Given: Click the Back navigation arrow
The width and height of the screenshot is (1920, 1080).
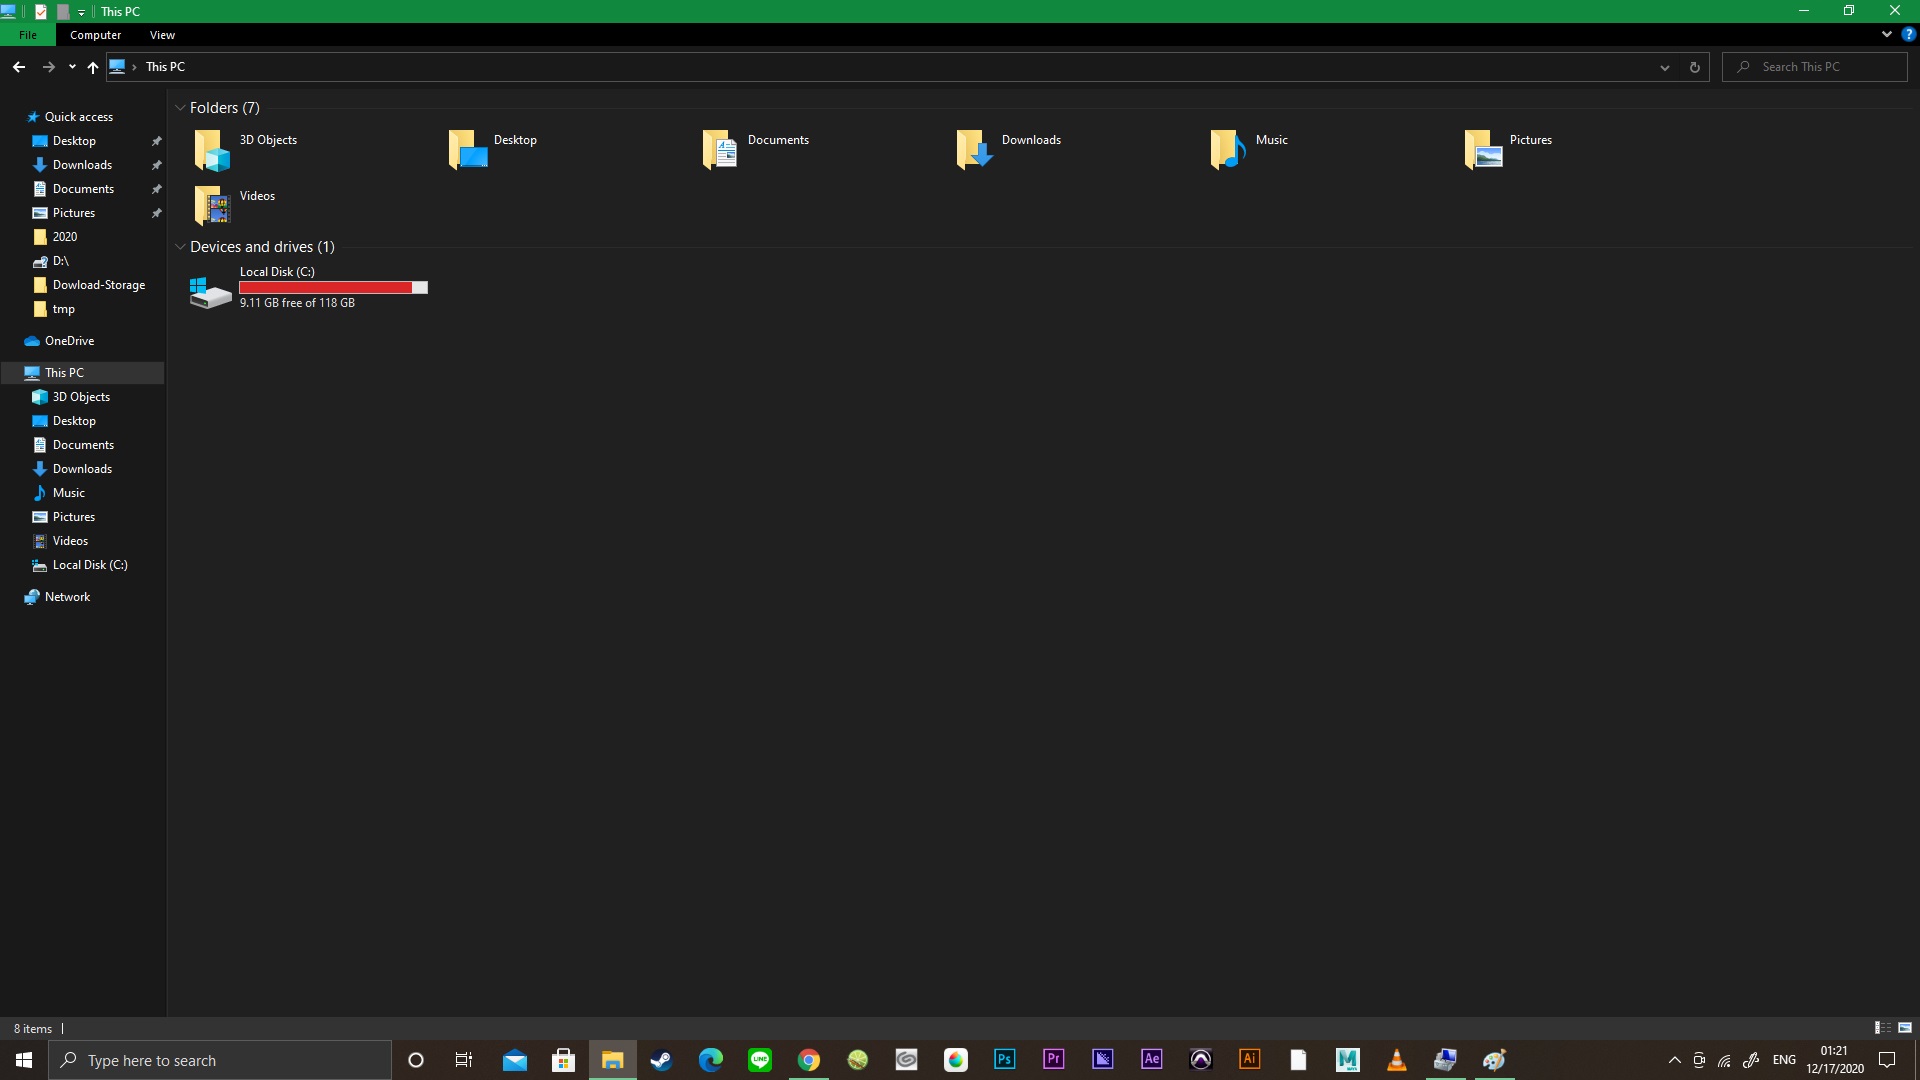Looking at the screenshot, I should [x=19, y=67].
